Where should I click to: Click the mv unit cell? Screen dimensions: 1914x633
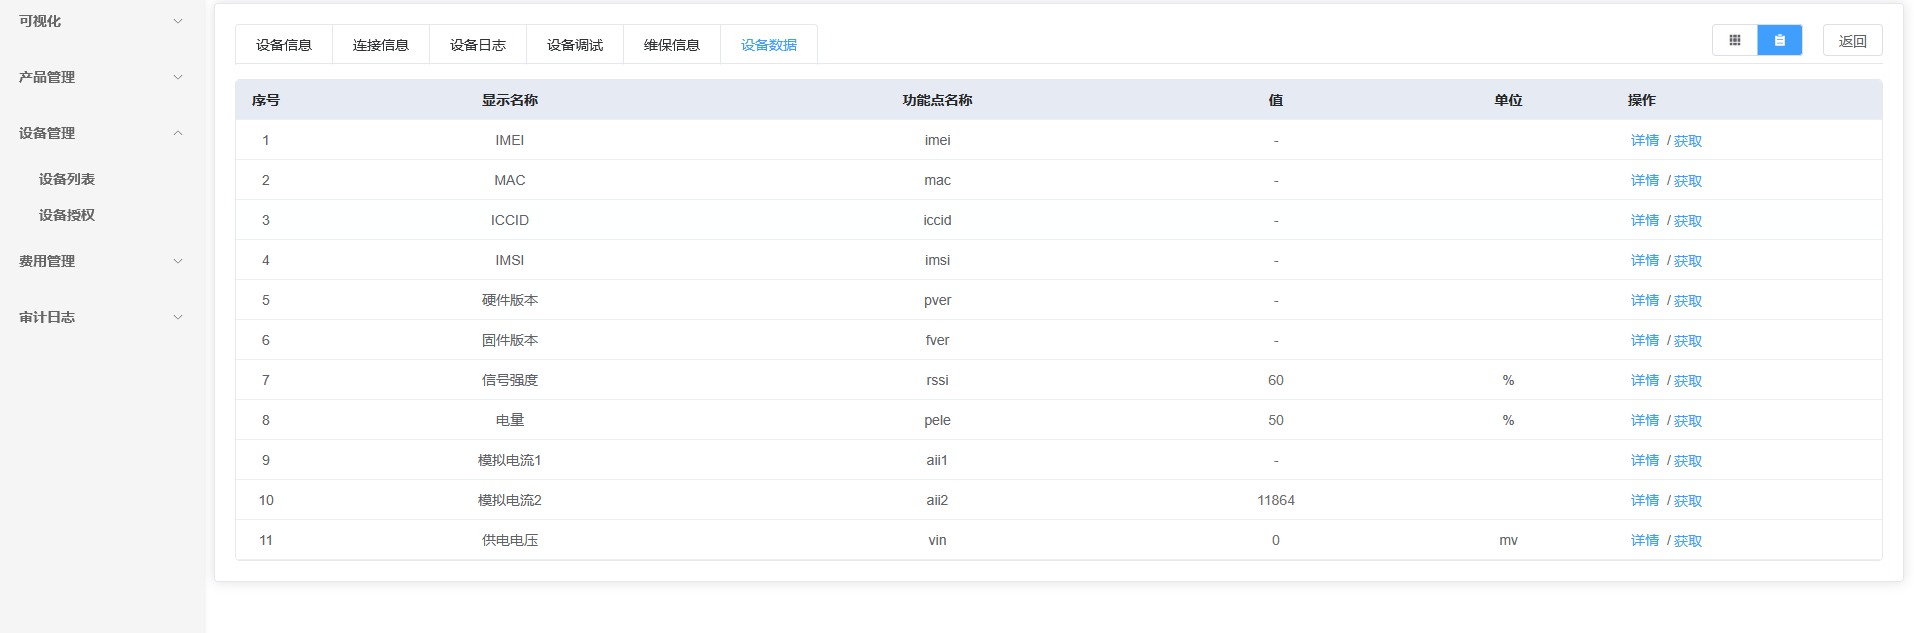1508,540
